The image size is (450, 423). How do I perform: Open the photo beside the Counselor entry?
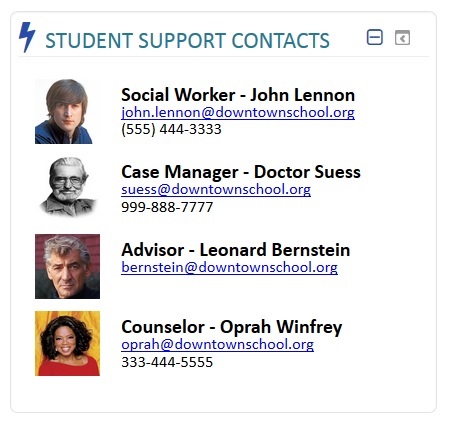point(67,343)
